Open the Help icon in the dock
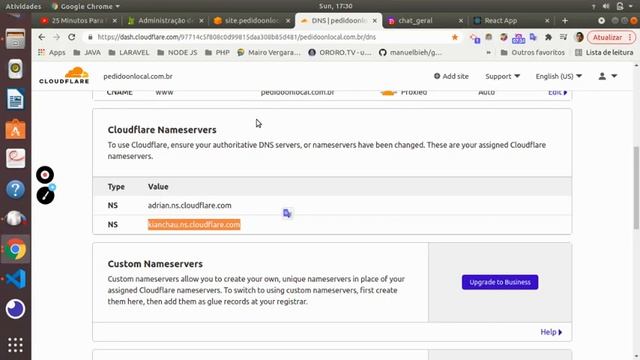Screen dimensions: 640x360 [16, 189]
